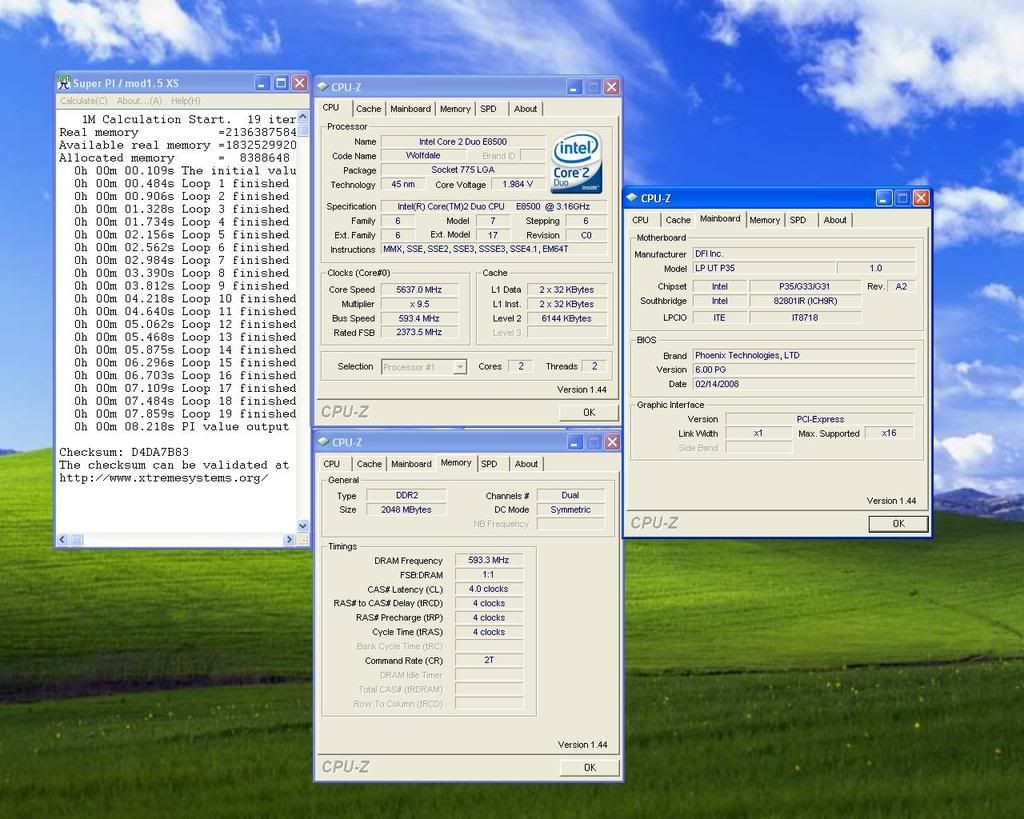Viewport: 1024px width, 819px height.
Task: Click the Code Name value Wolfdale
Action: tap(423, 155)
